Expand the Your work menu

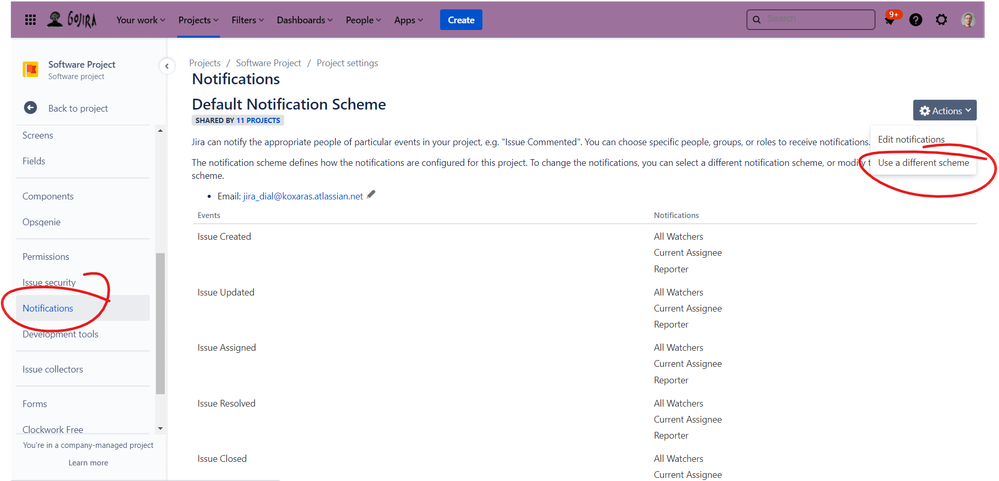pyautogui.click(x=141, y=20)
